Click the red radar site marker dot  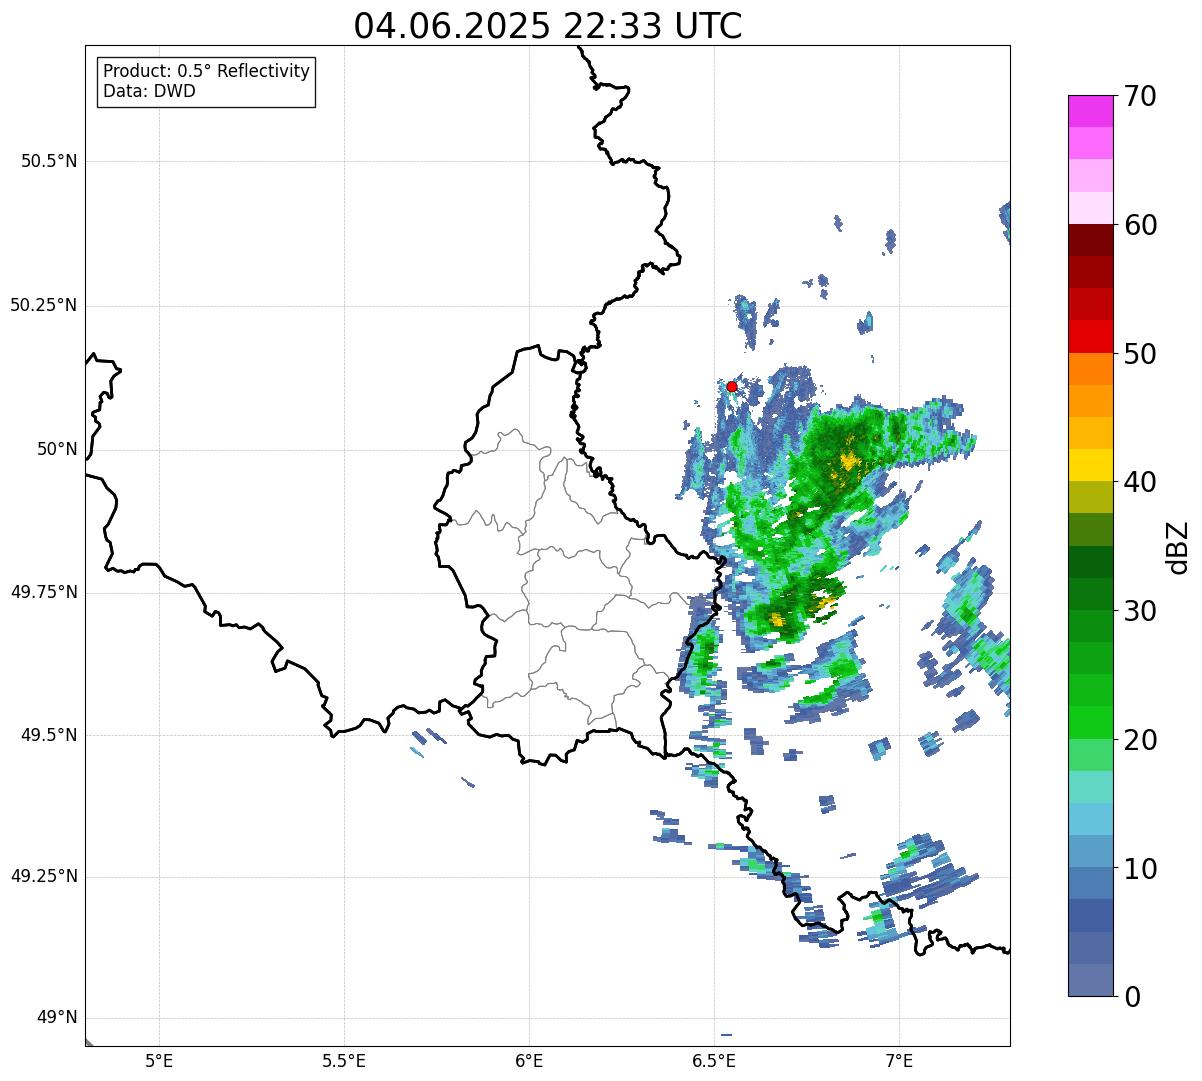coord(732,387)
